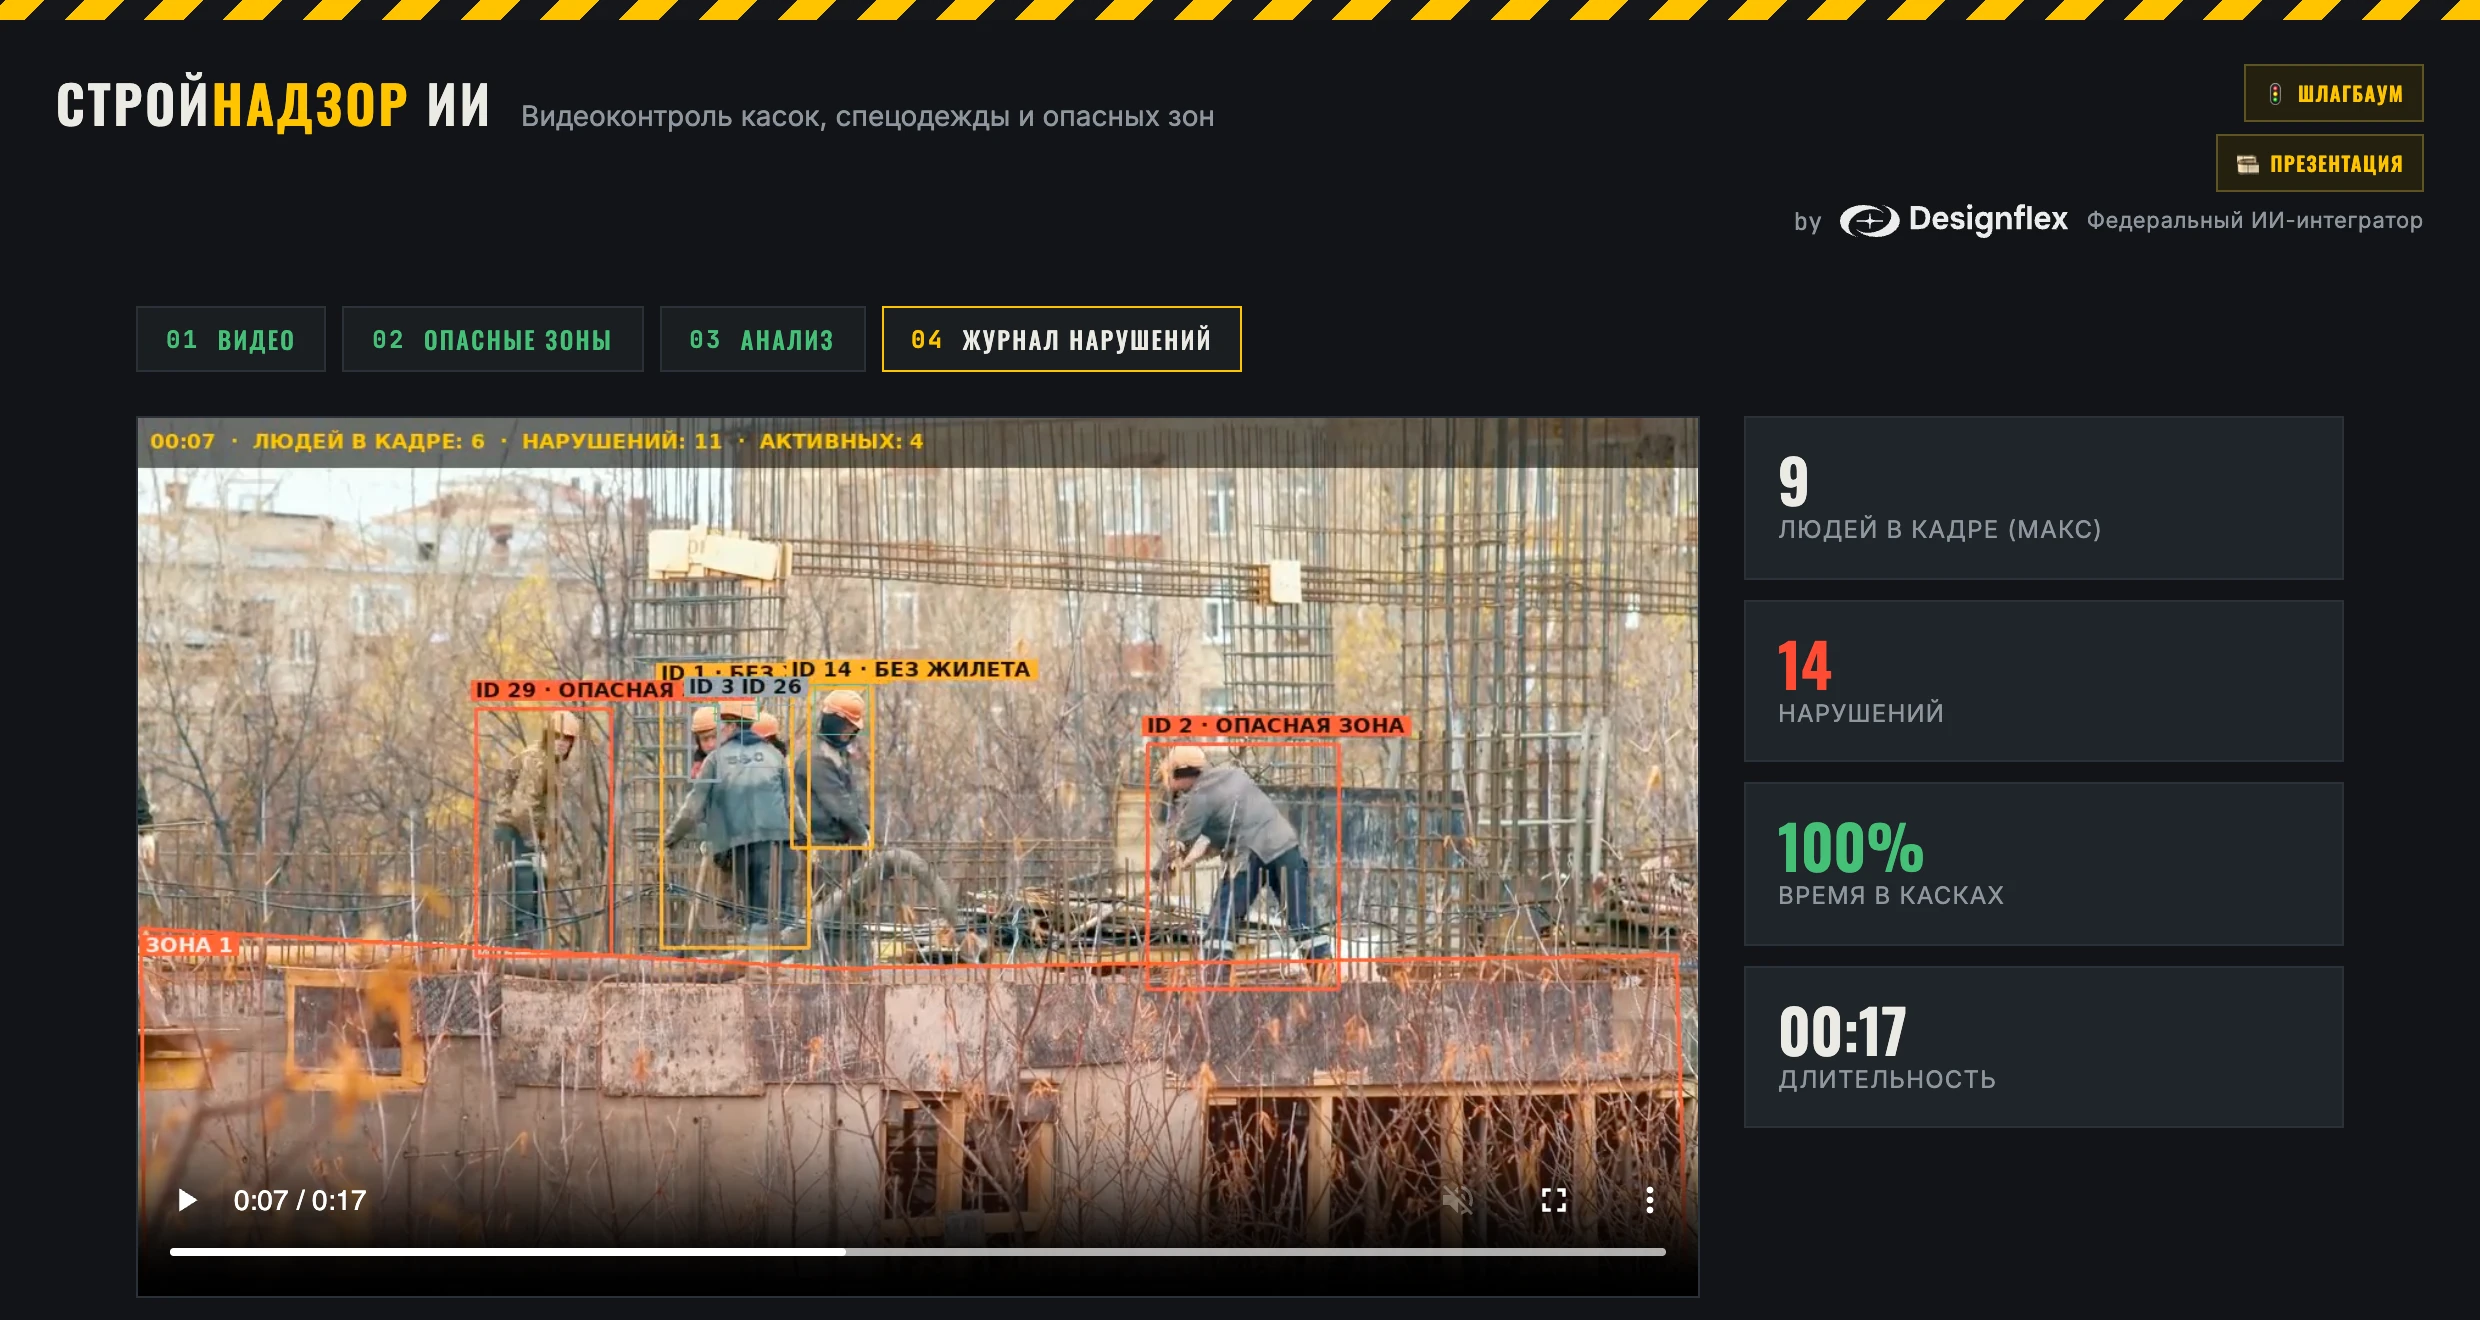Switch to the 01 Видео tab
This screenshot has height=1320, width=2480.
(x=231, y=339)
